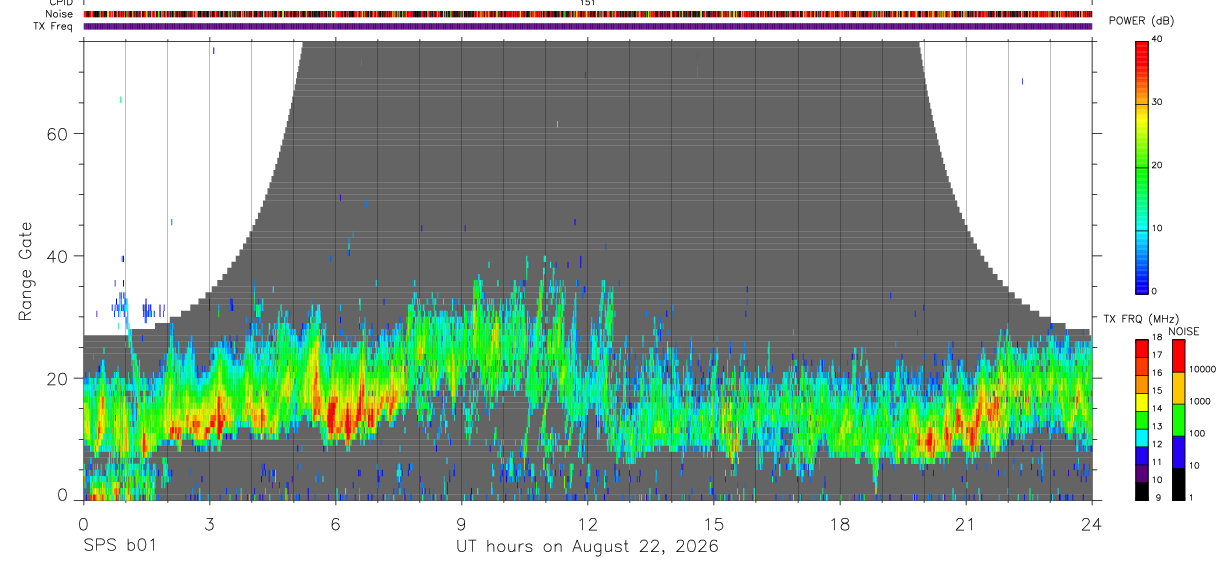Click the 40 dB label on the power scale
This screenshot has width=1228, height=567.
(1157, 40)
